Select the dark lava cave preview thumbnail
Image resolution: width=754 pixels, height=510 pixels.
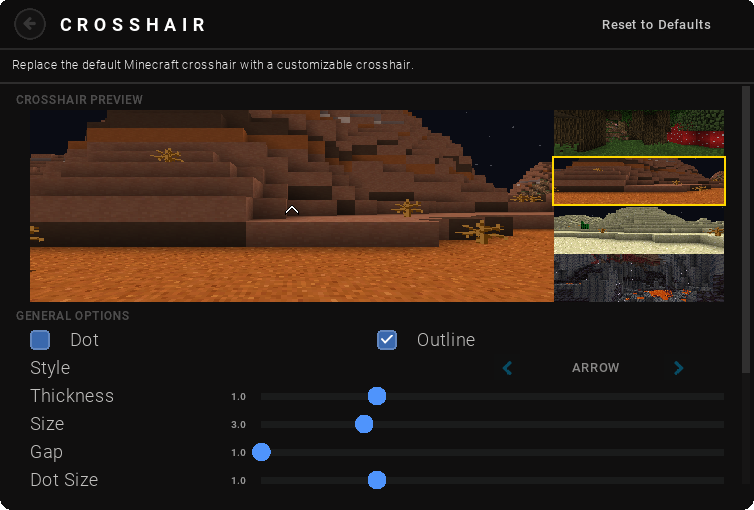tap(639, 278)
